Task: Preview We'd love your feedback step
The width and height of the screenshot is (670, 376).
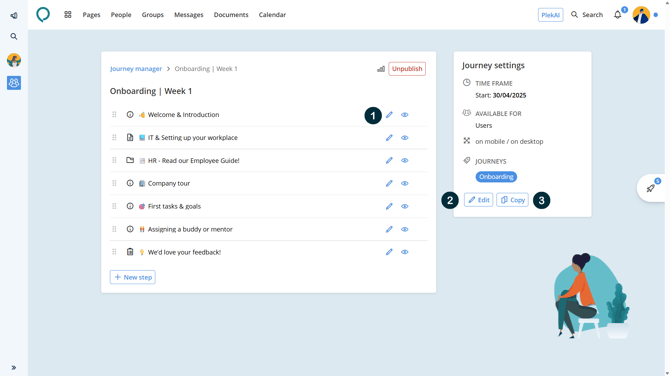Action: [x=405, y=252]
